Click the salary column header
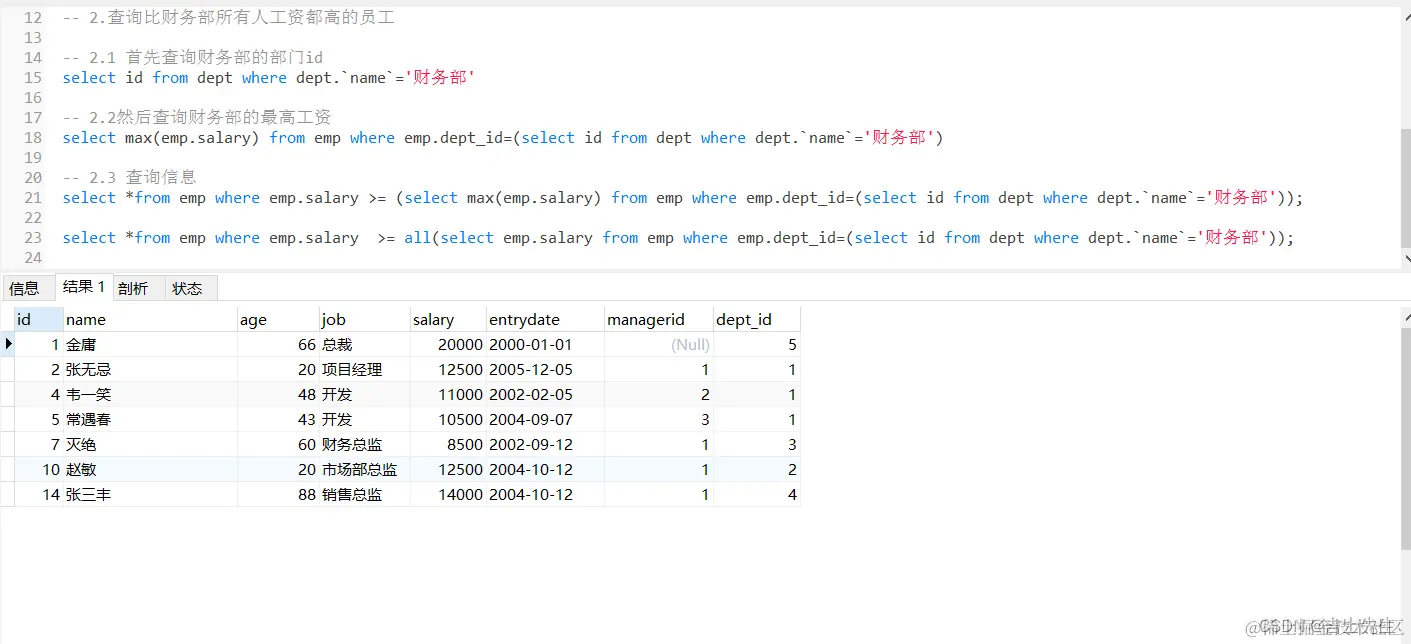This screenshot has height=644, width=1411. [x=448, y=319]
